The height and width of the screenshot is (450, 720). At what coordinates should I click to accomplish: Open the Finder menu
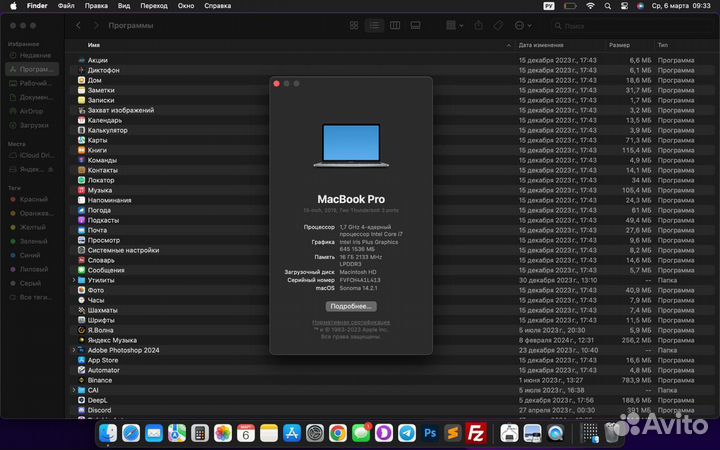click(x=37, y=6)
